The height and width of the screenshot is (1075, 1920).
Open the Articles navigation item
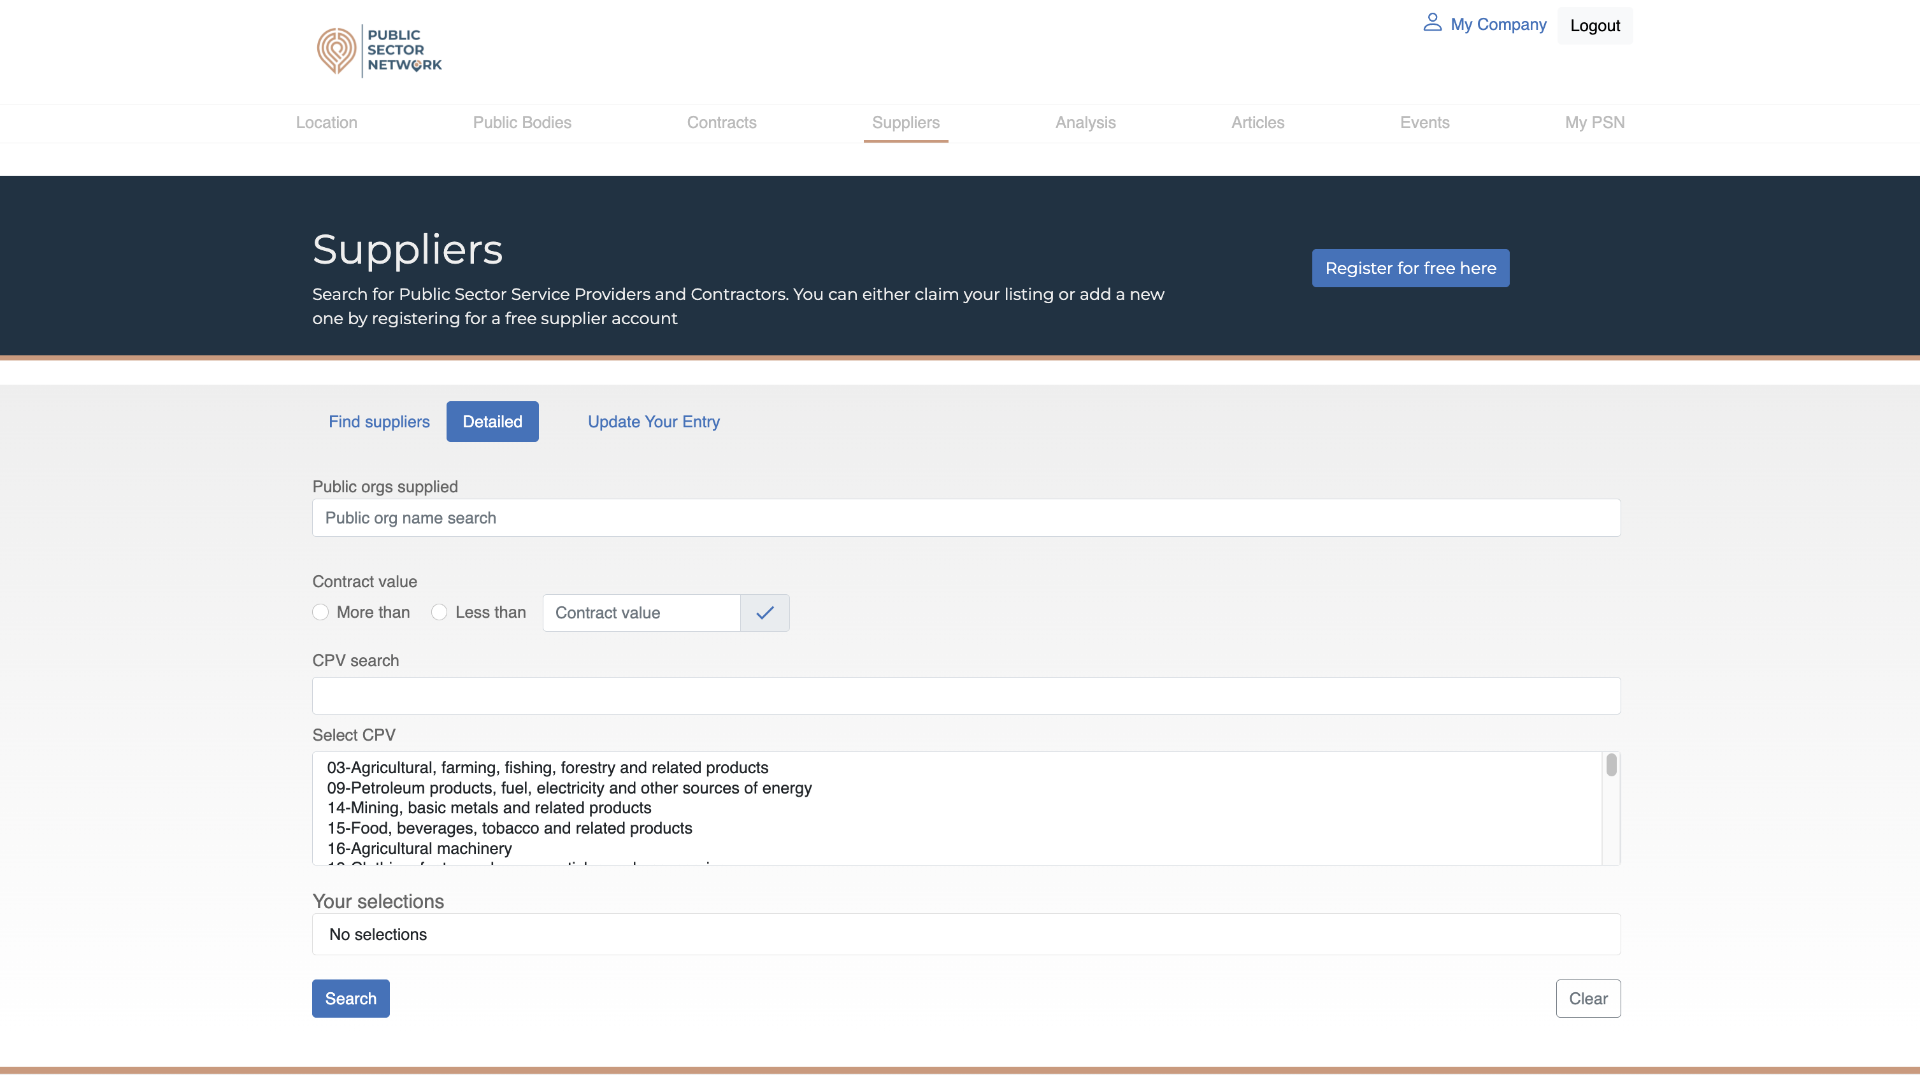[1258, 122]
